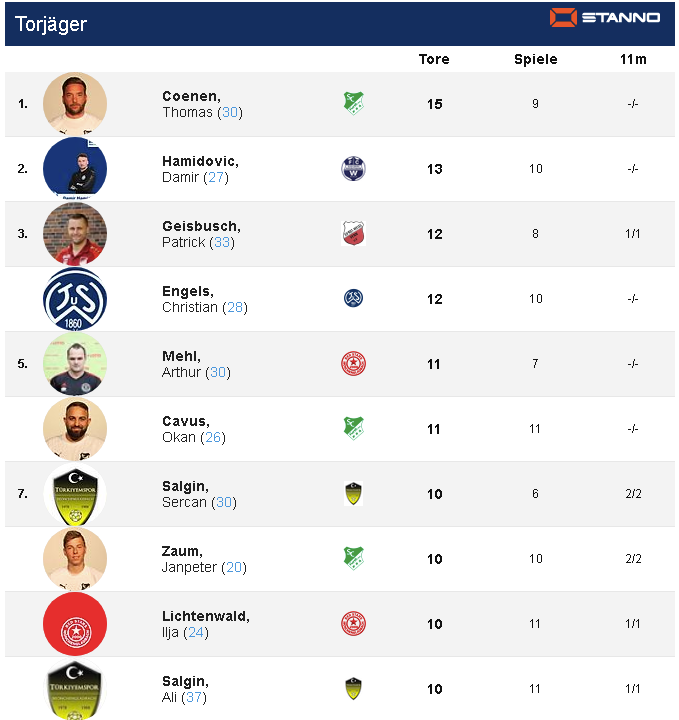This screenshot has width=679, height=720.
Task: Click the green club crest beside Cavus
Action: coord(354,428)
